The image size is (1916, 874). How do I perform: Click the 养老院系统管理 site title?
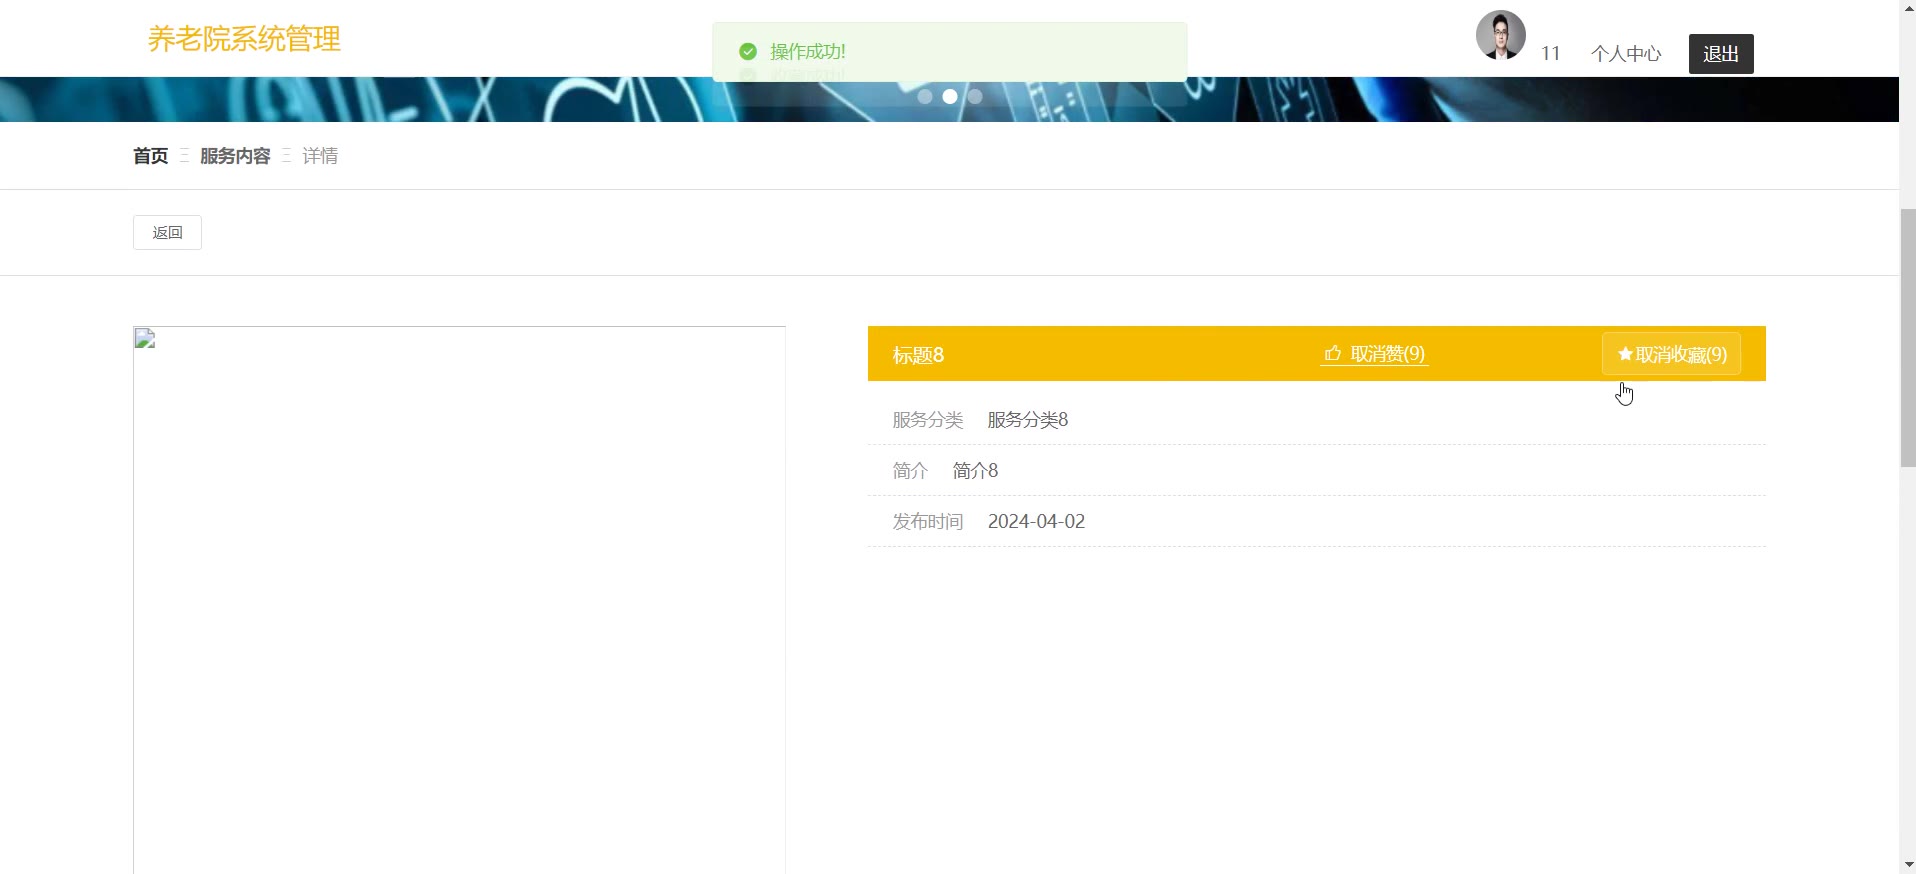pyautogui.click(x=244, y=39)
